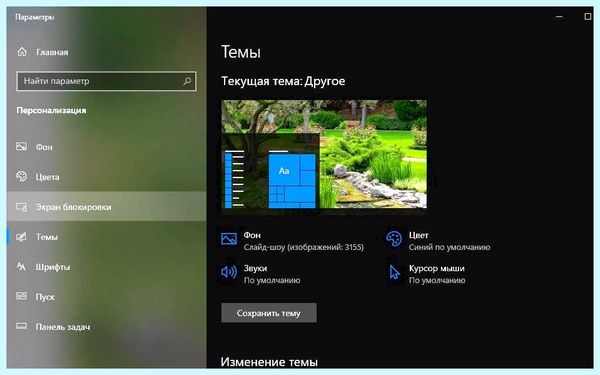Viewport: 600px width, 375px height.
Task: Click the brush icon beside Темы
Action: point(22,237)
